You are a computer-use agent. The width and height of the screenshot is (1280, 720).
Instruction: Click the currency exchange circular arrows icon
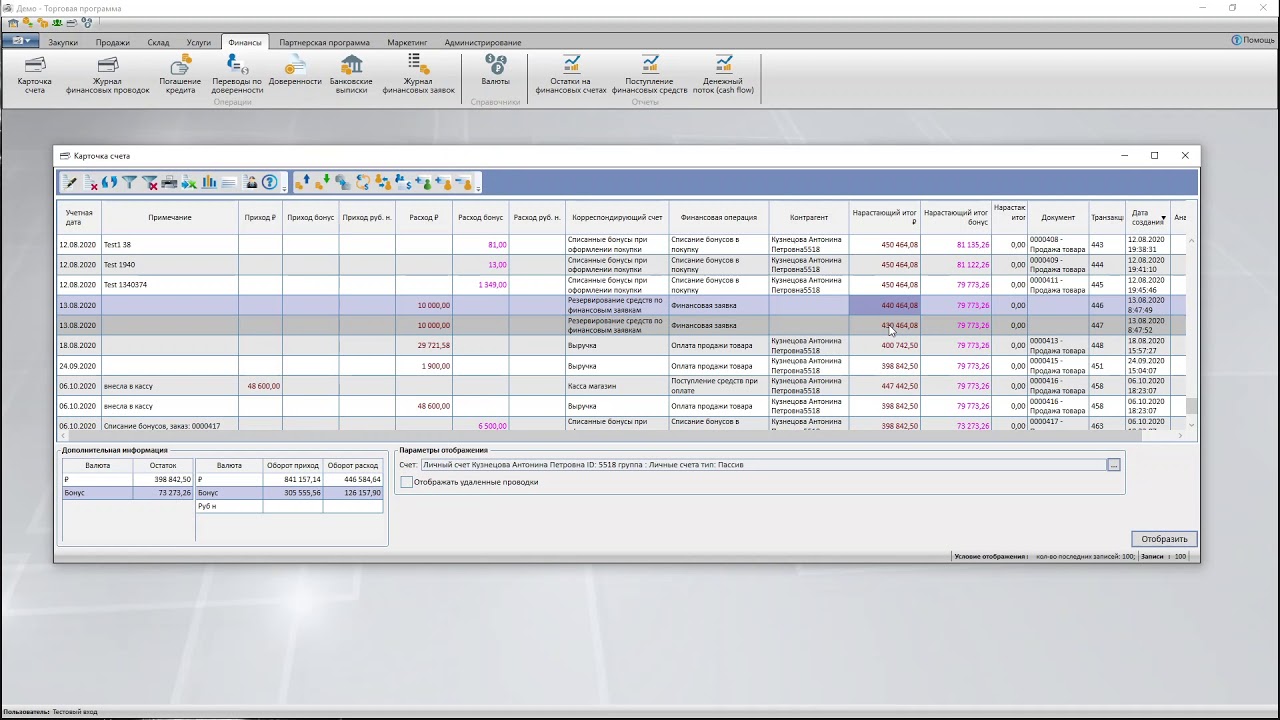(362, 182)
